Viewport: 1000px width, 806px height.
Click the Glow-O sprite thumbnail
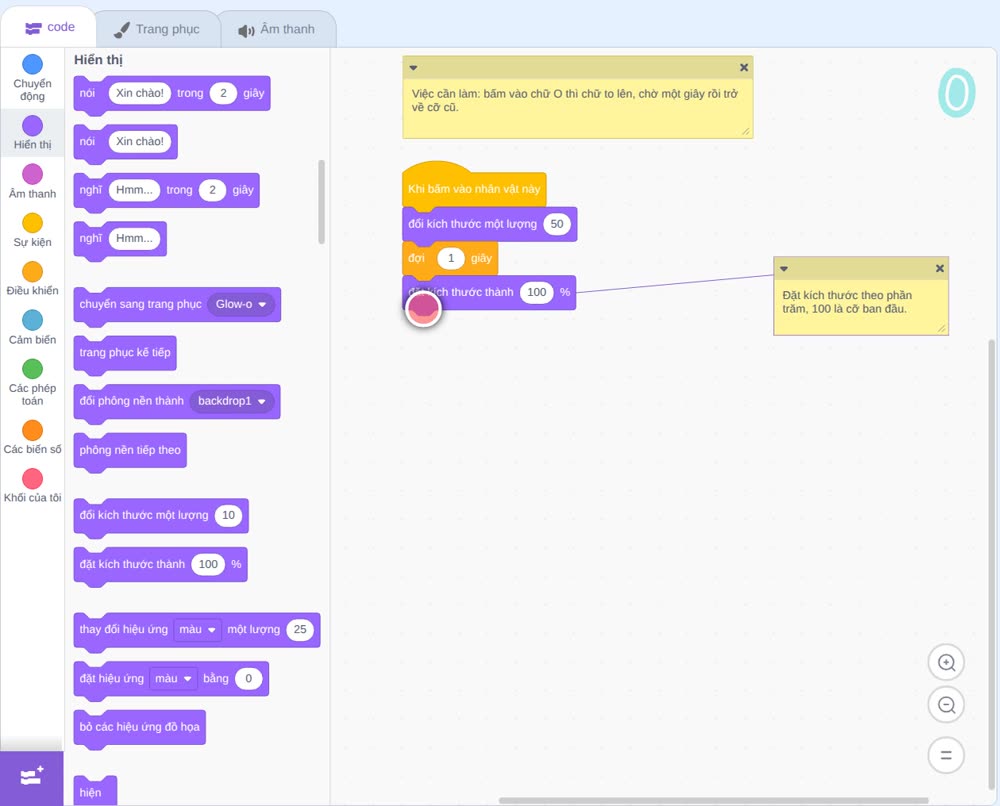tap(957, 93)
